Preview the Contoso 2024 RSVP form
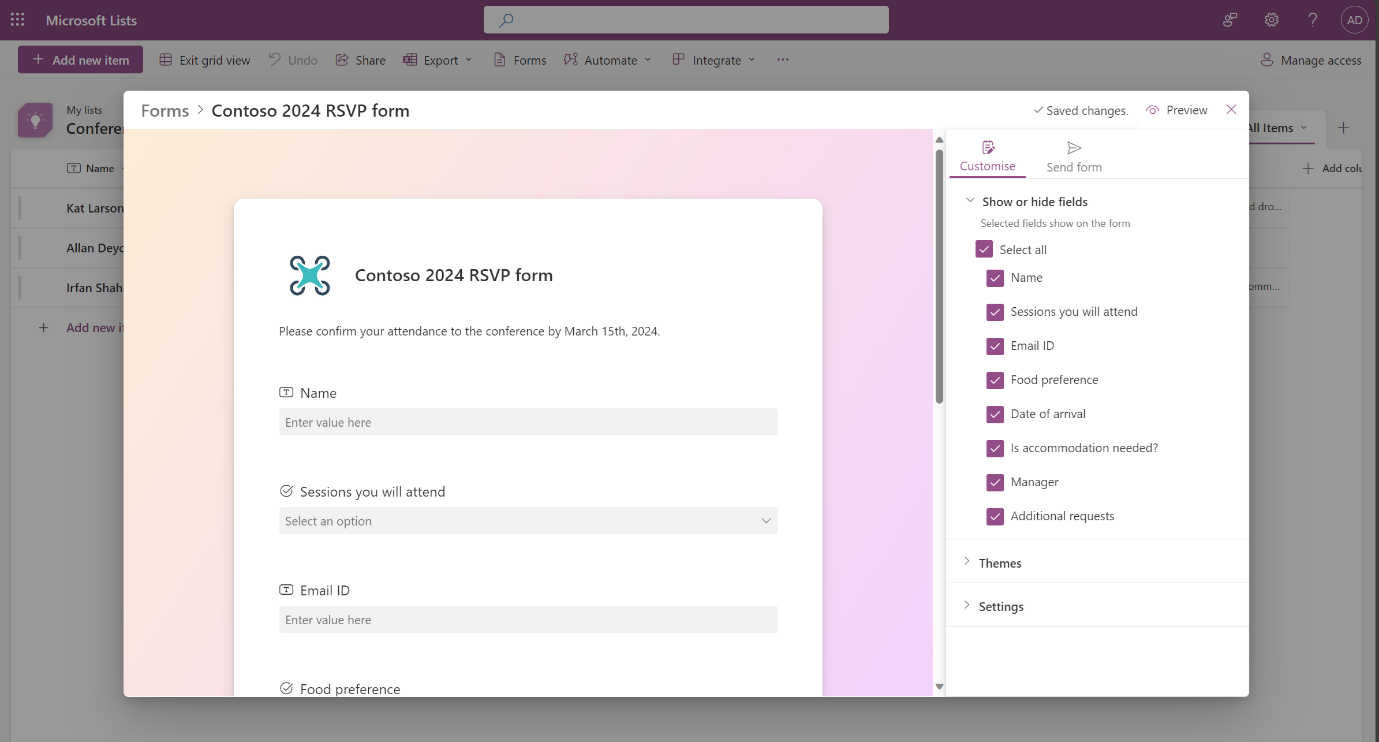The image size is (1379, 742). pos(1176,110)
